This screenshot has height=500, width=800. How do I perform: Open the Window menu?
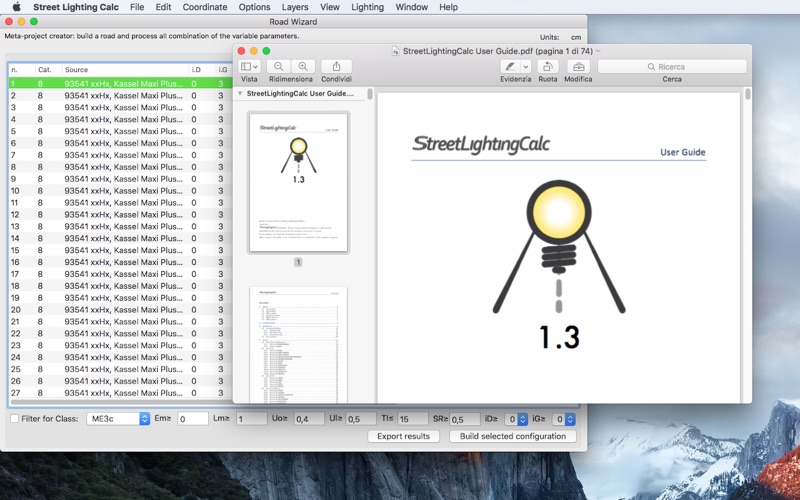point(411,7)
